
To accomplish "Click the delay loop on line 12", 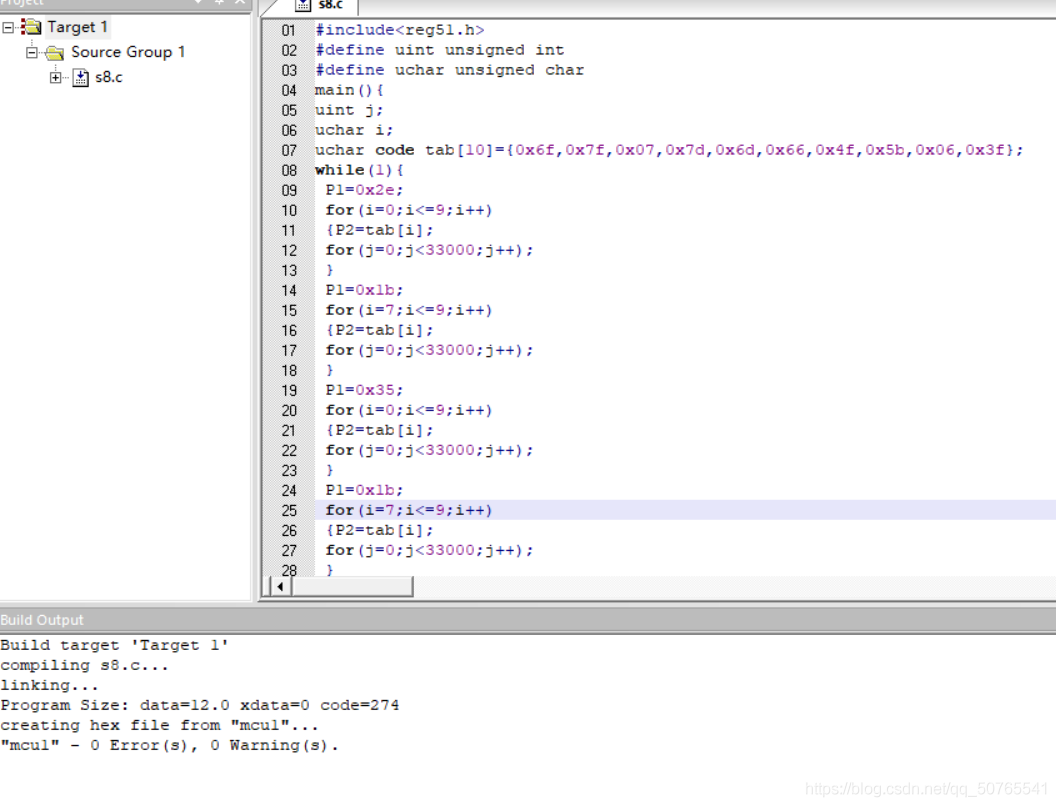I will (x=429, y=250).
